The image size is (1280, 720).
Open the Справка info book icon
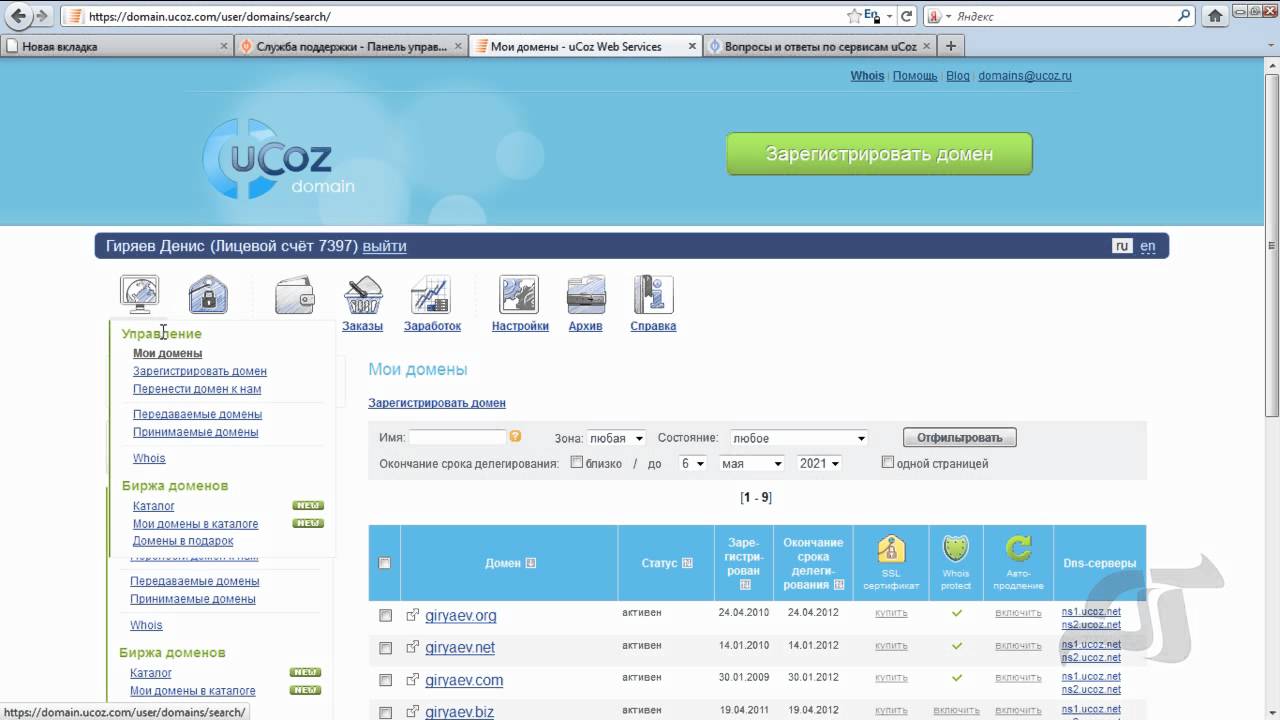point(653,295)
